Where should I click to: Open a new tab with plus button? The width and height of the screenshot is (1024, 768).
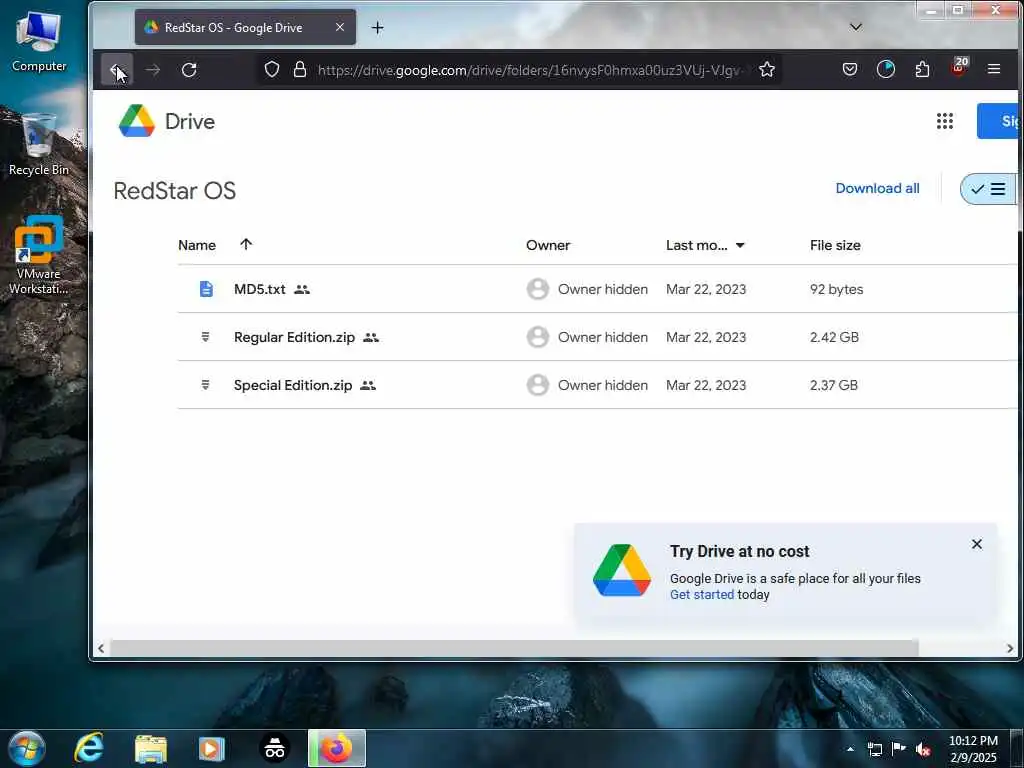377,27
